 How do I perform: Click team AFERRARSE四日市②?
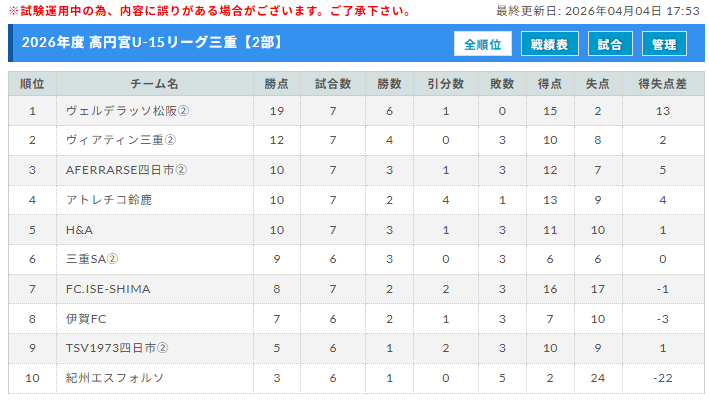point(125,170)
